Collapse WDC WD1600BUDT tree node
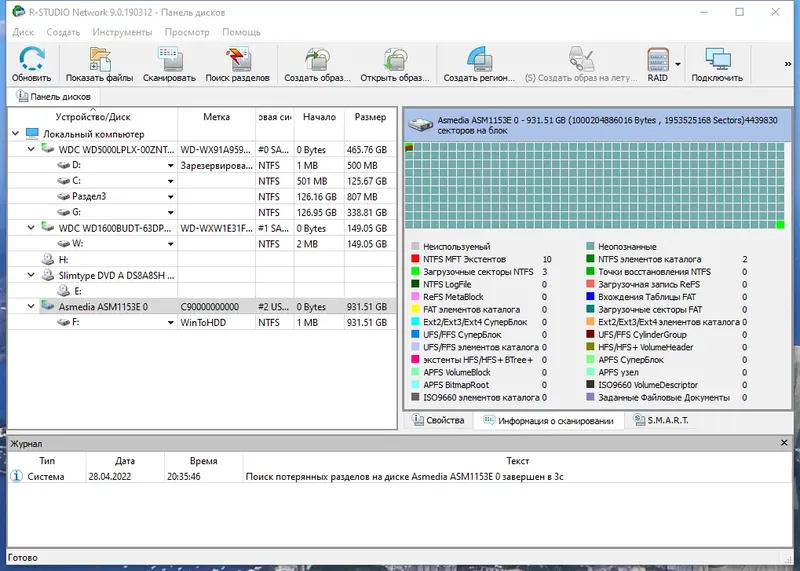 coord(31,228)
